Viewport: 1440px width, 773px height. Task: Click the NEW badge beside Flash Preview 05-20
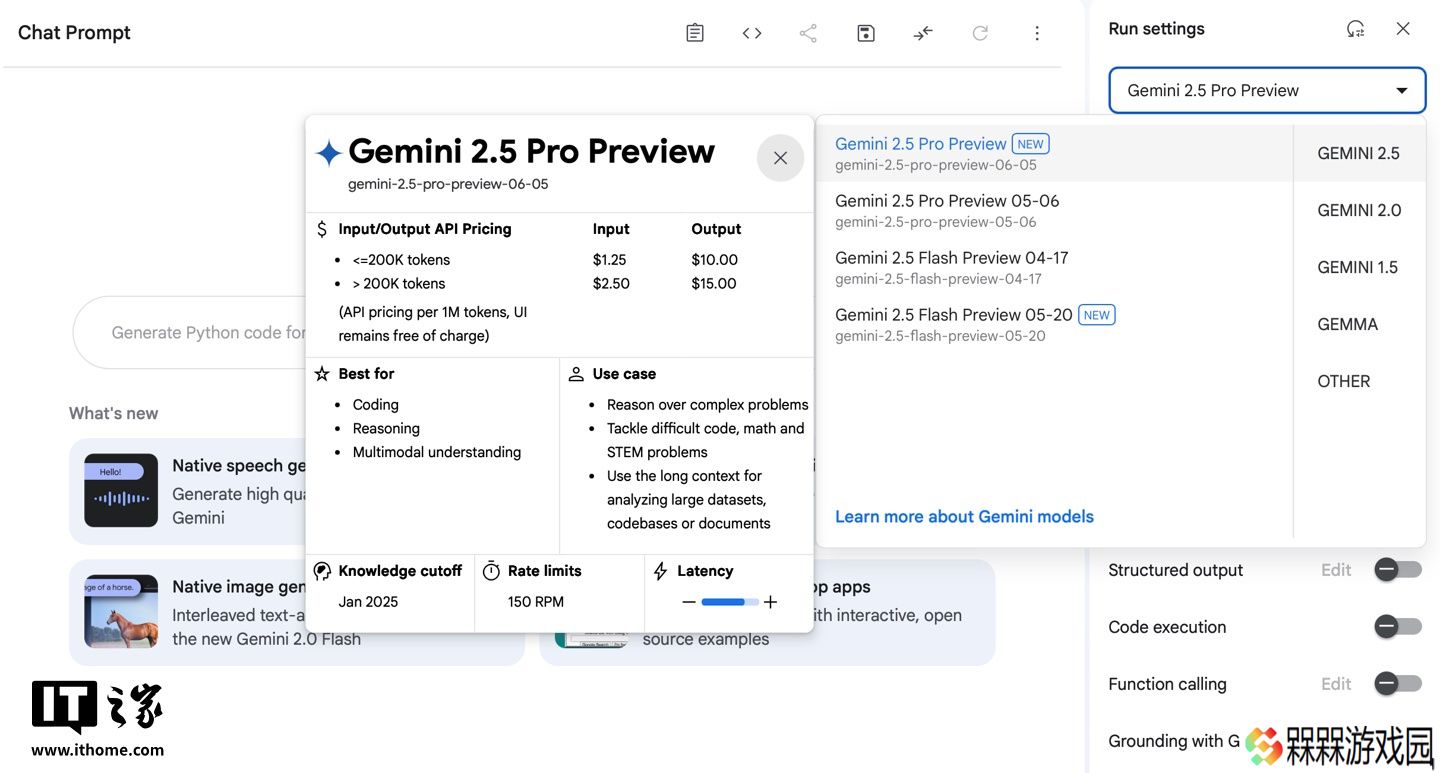coord(1097,315)
